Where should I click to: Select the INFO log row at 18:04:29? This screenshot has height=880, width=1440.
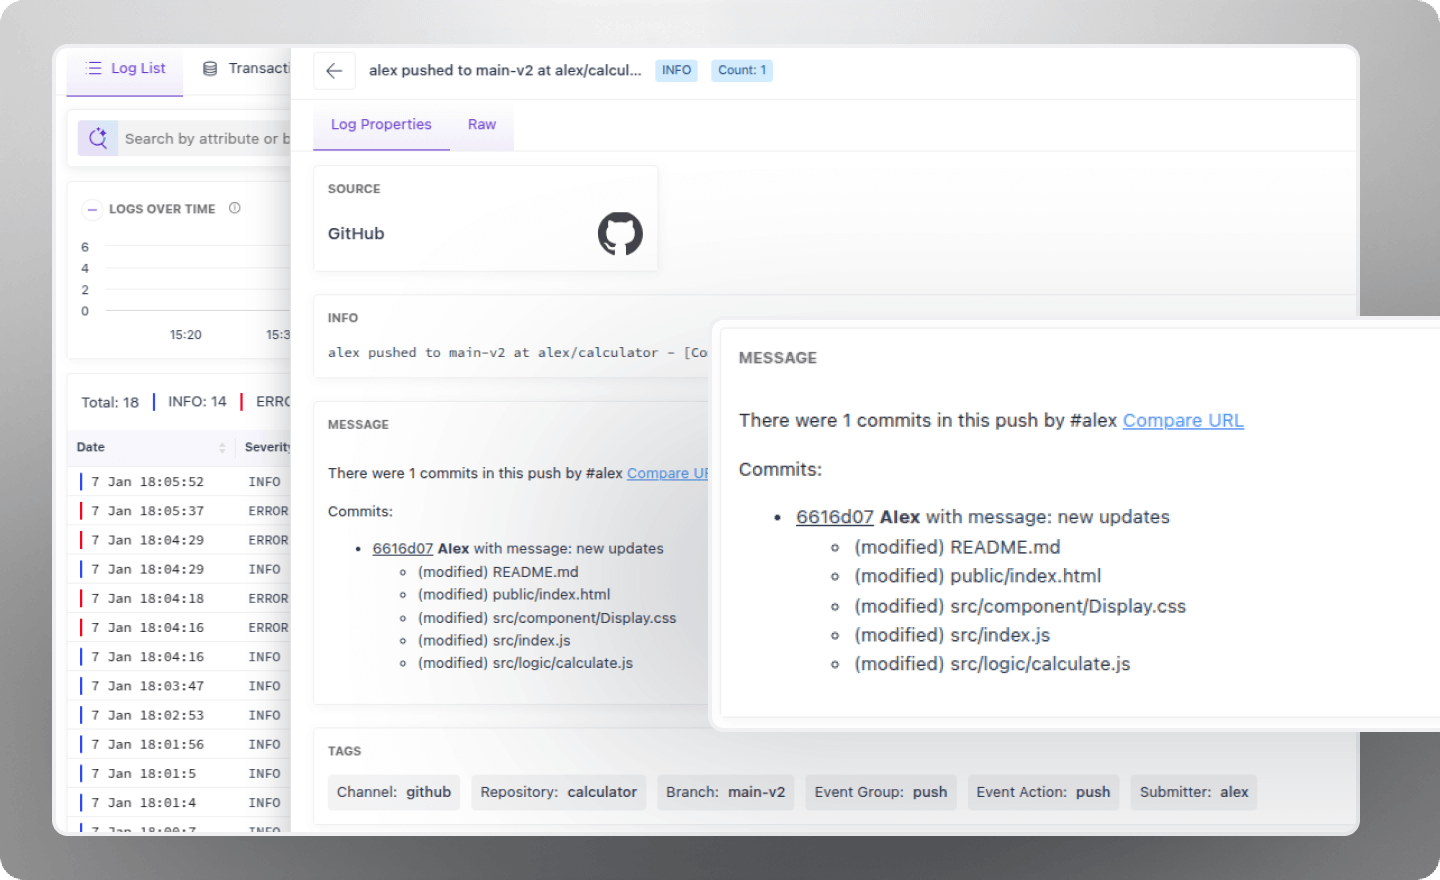[180, 569]
